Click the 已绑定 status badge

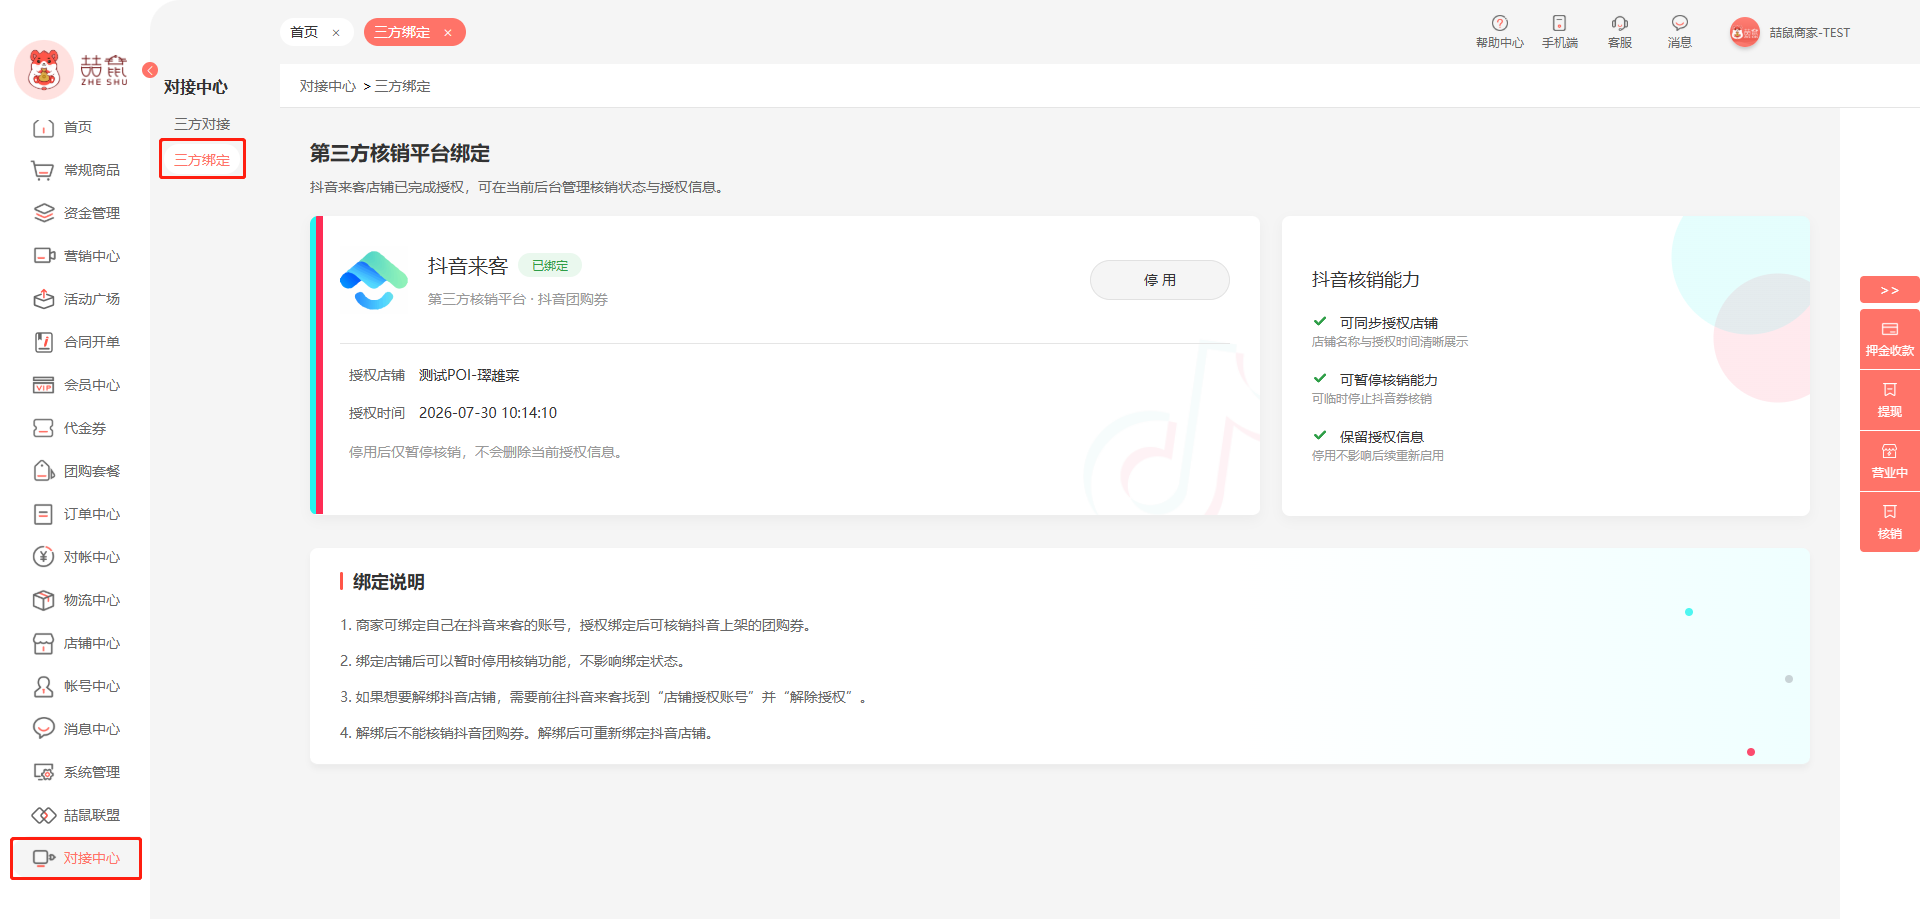point(550,266)
